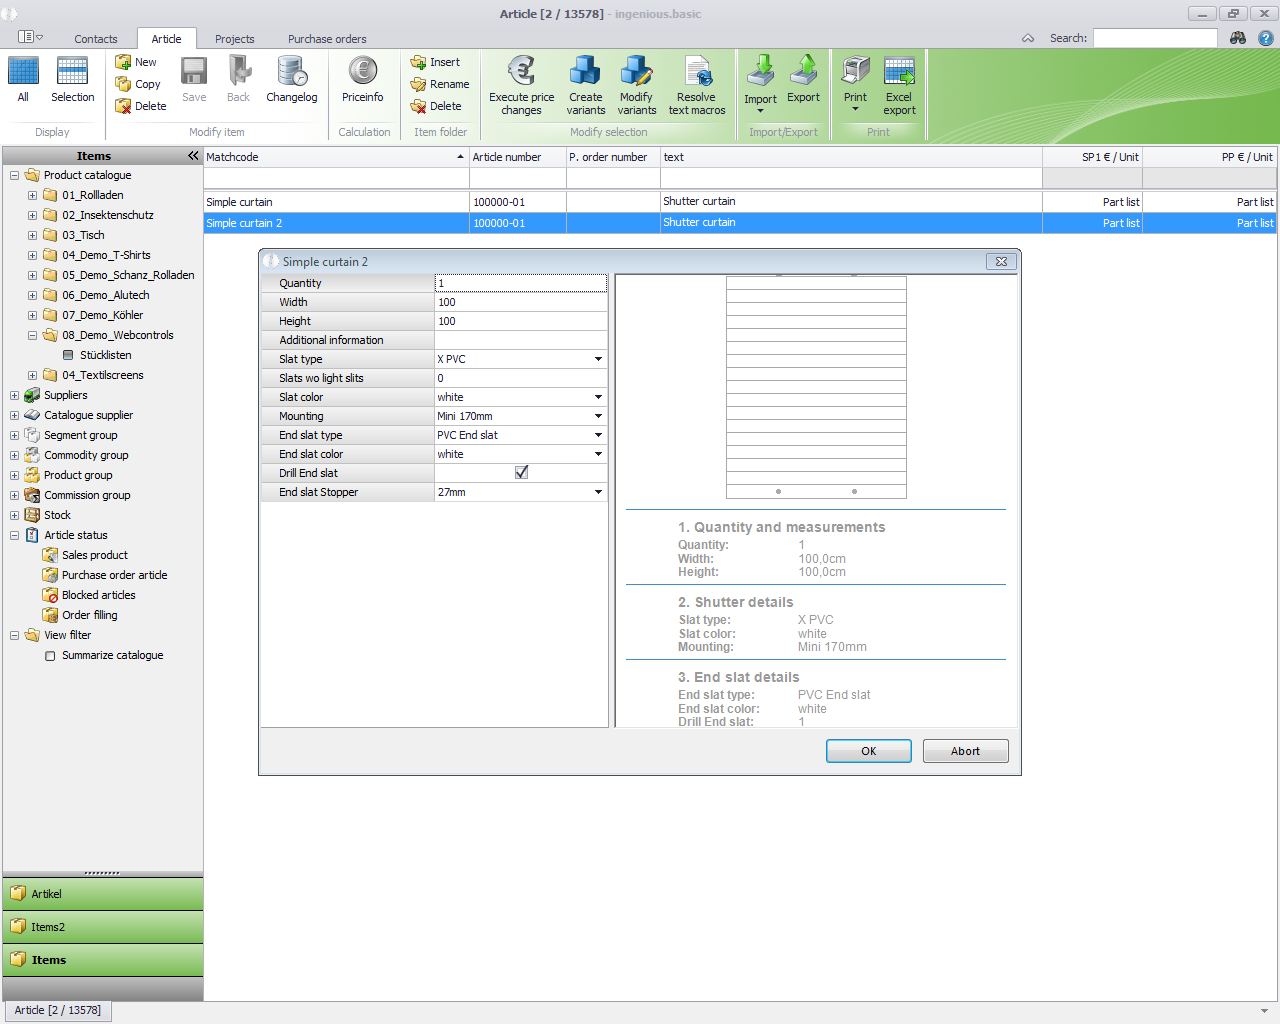Create variants for selection

tap(586, 85)
